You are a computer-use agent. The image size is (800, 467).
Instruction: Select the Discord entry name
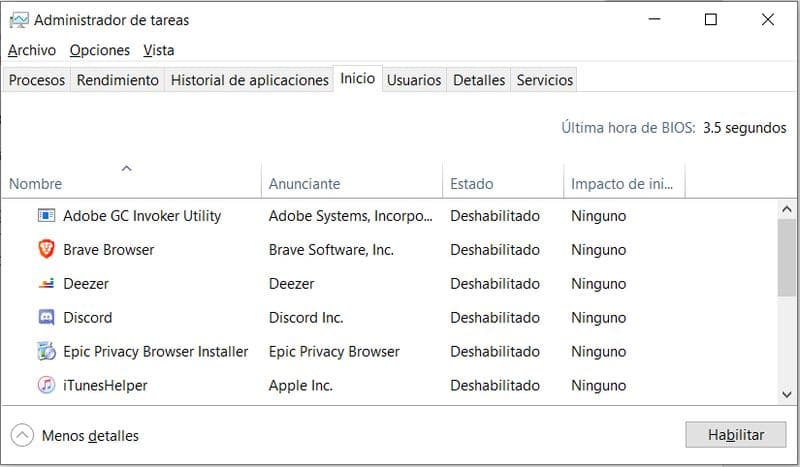coord(88,317)
